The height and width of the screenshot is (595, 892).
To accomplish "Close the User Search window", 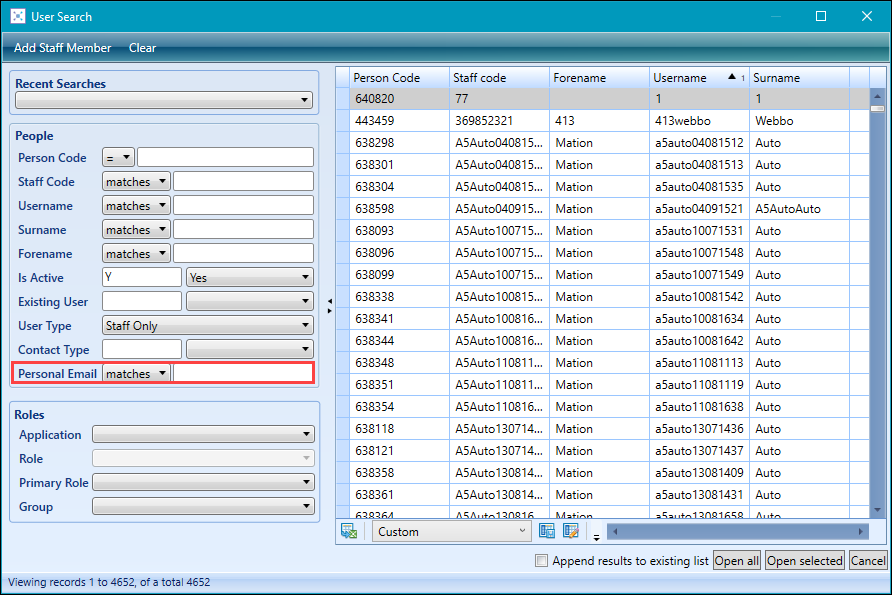I will pyautogui.click(x=866, y=16).
